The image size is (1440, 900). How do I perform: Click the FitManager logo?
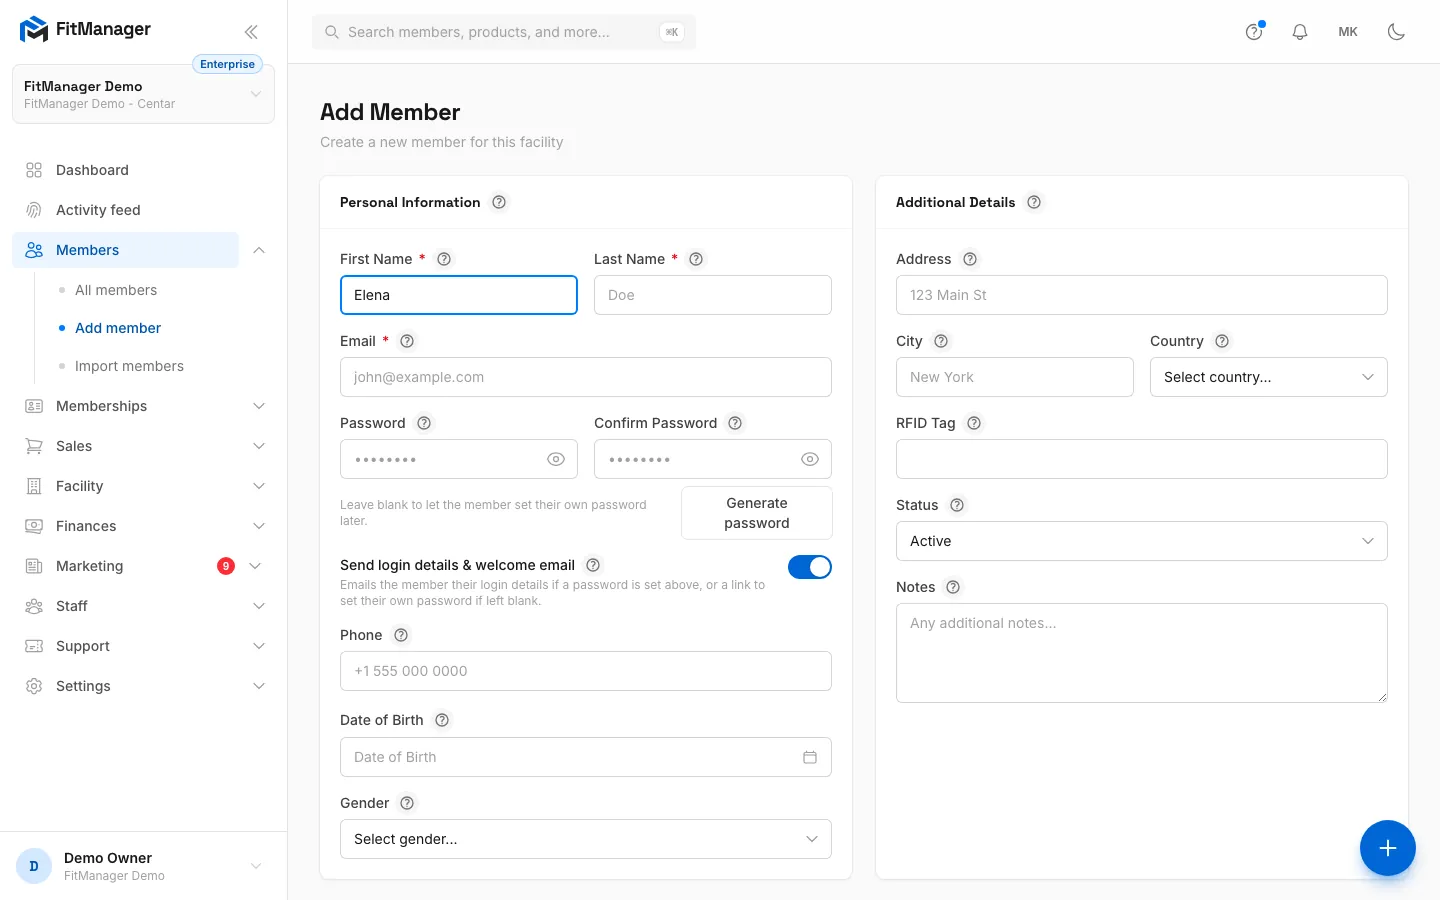(x=86, y=29)
